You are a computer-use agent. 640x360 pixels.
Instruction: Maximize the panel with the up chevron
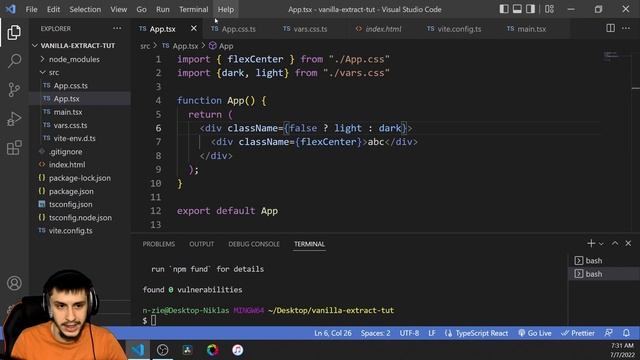[x=615, y=243]
